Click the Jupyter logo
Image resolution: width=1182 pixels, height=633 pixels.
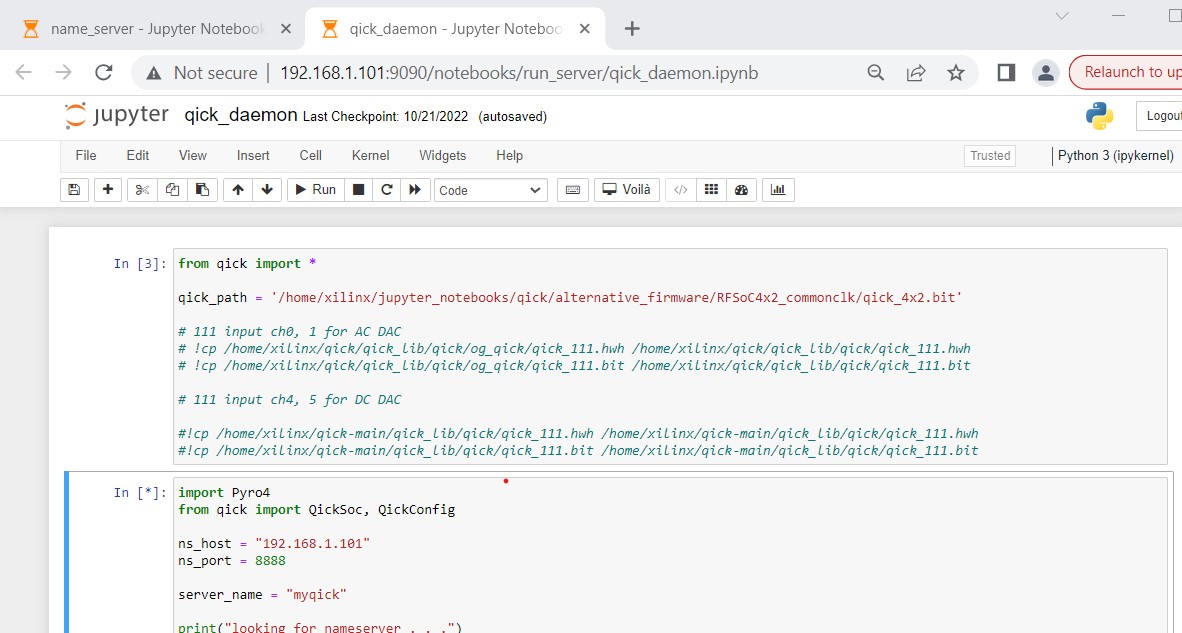117,115
